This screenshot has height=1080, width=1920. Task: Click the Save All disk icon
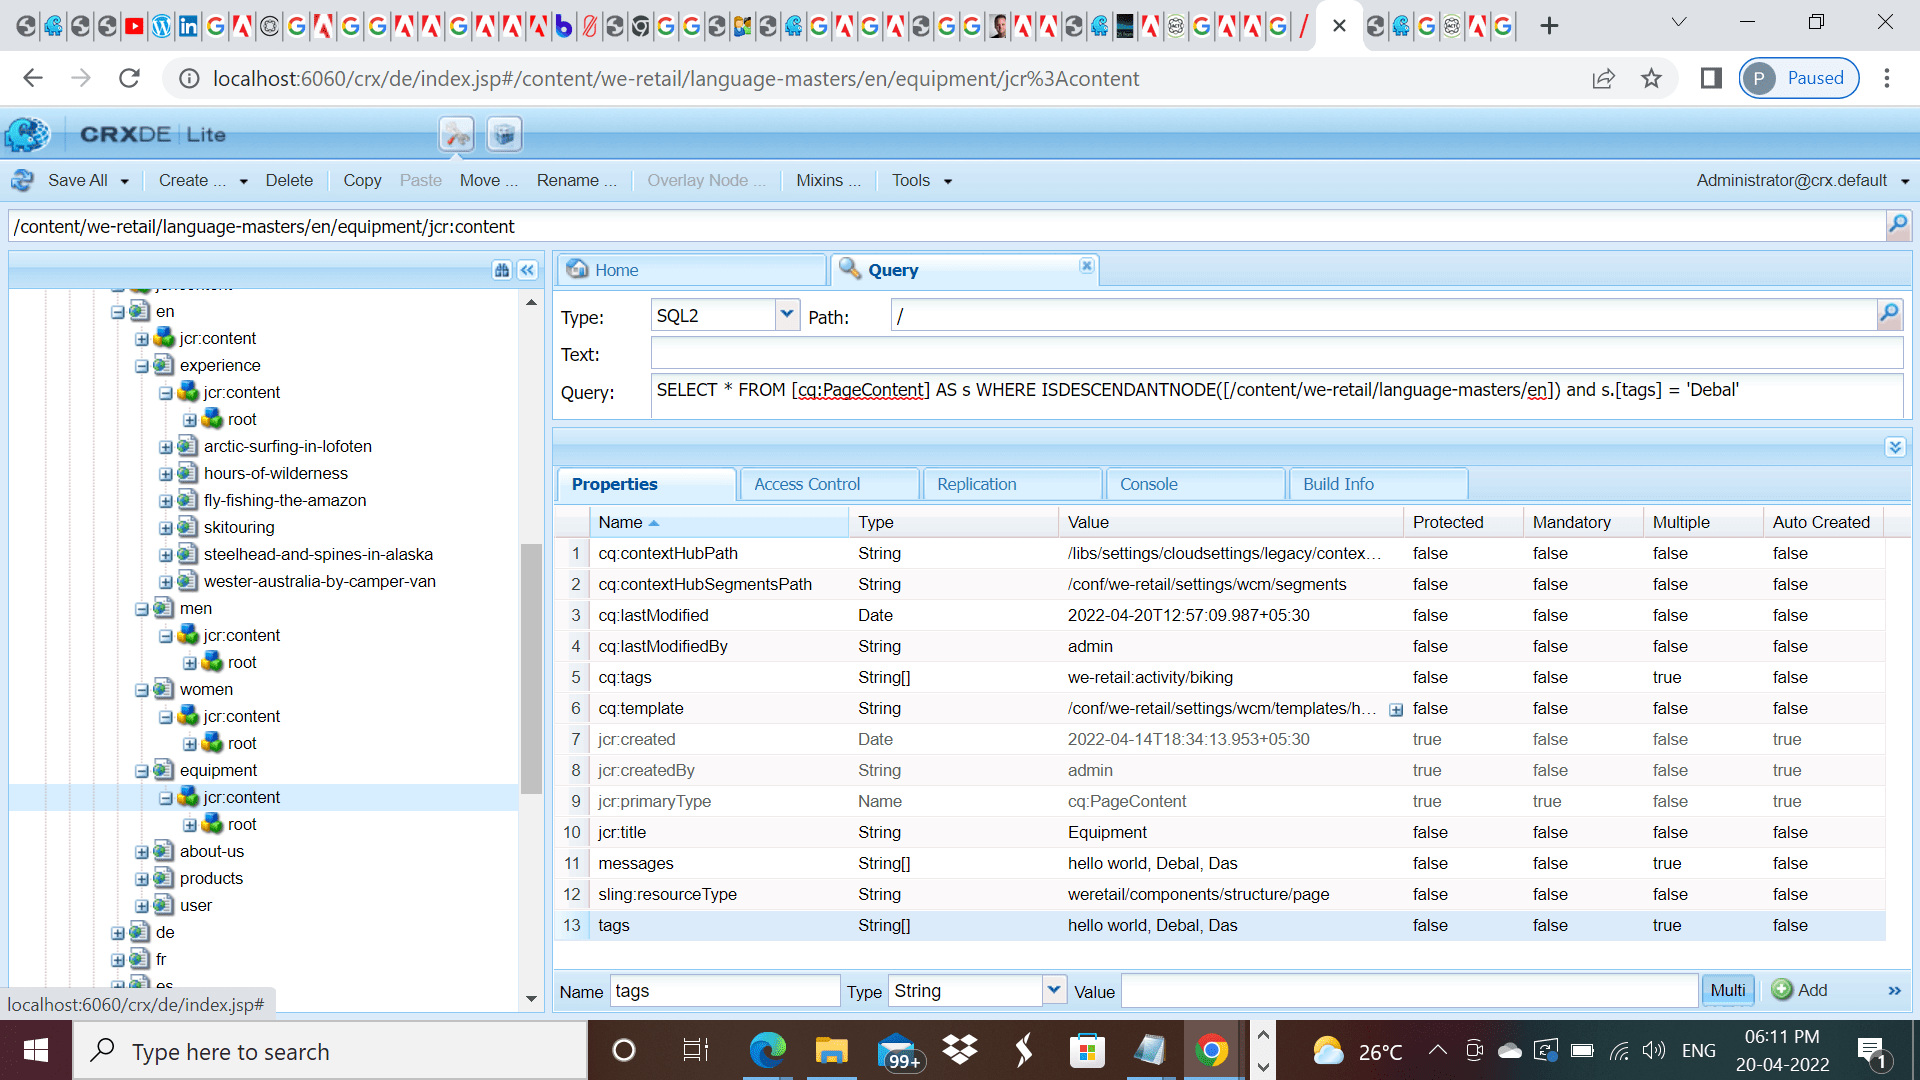pyautogui.click(x=22, y=180)
